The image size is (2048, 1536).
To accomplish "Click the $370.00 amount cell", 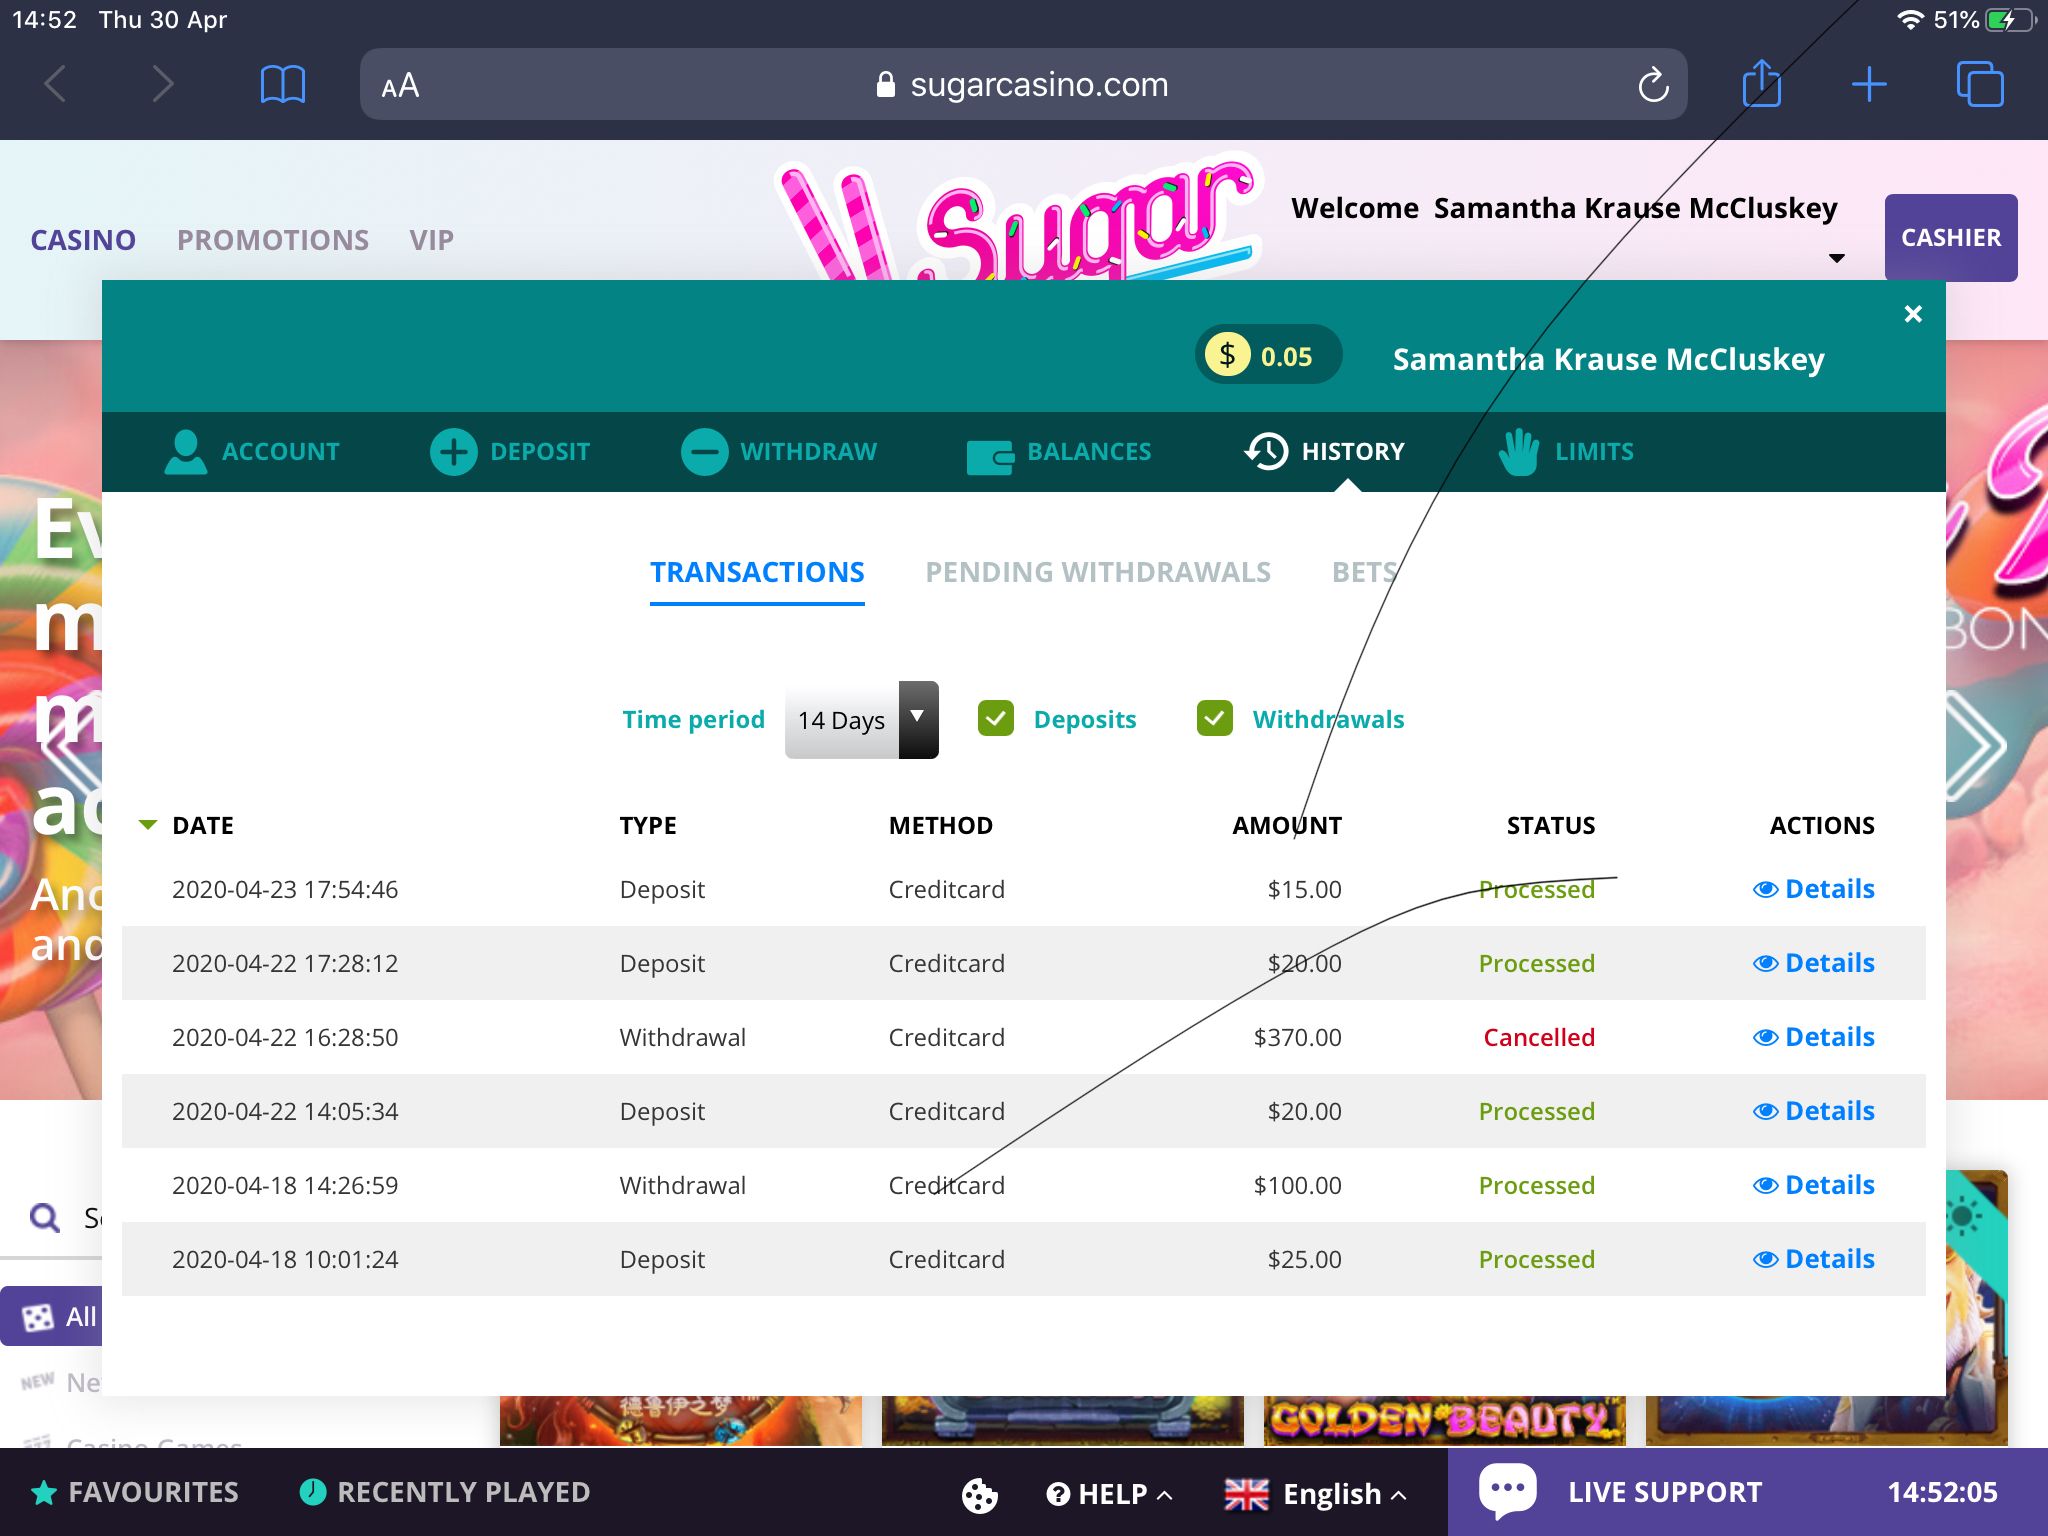I will click(1297, 1037).
